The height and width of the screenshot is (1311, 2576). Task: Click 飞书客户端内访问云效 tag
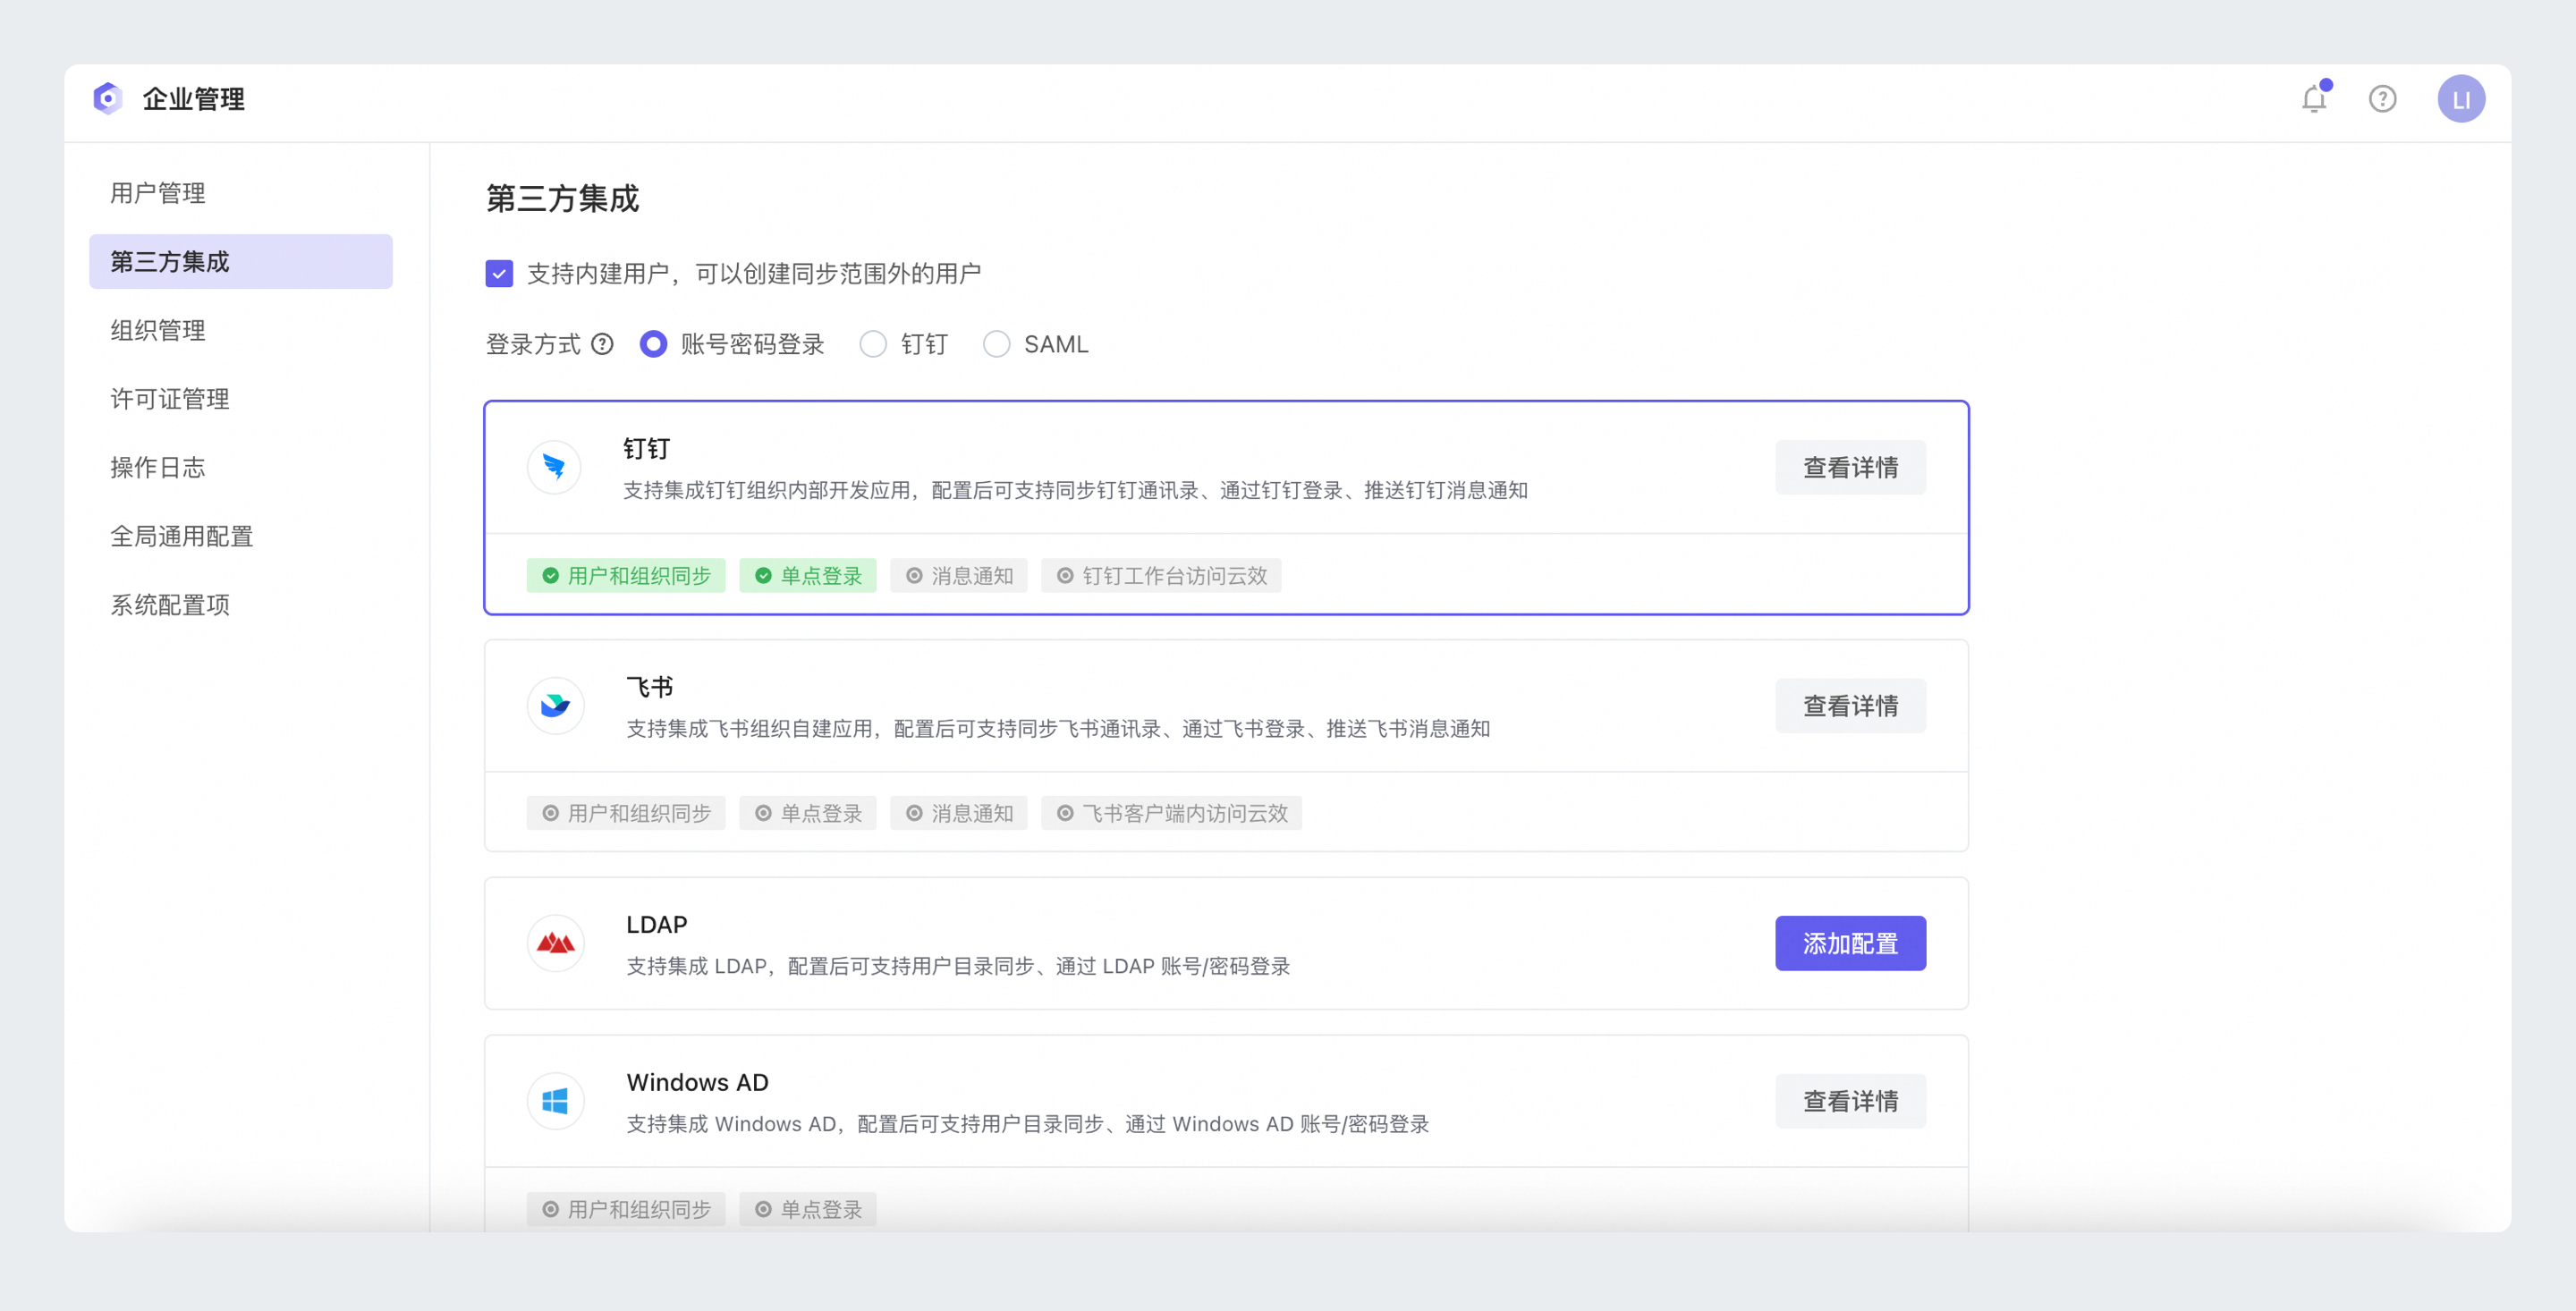(1172, 813)
